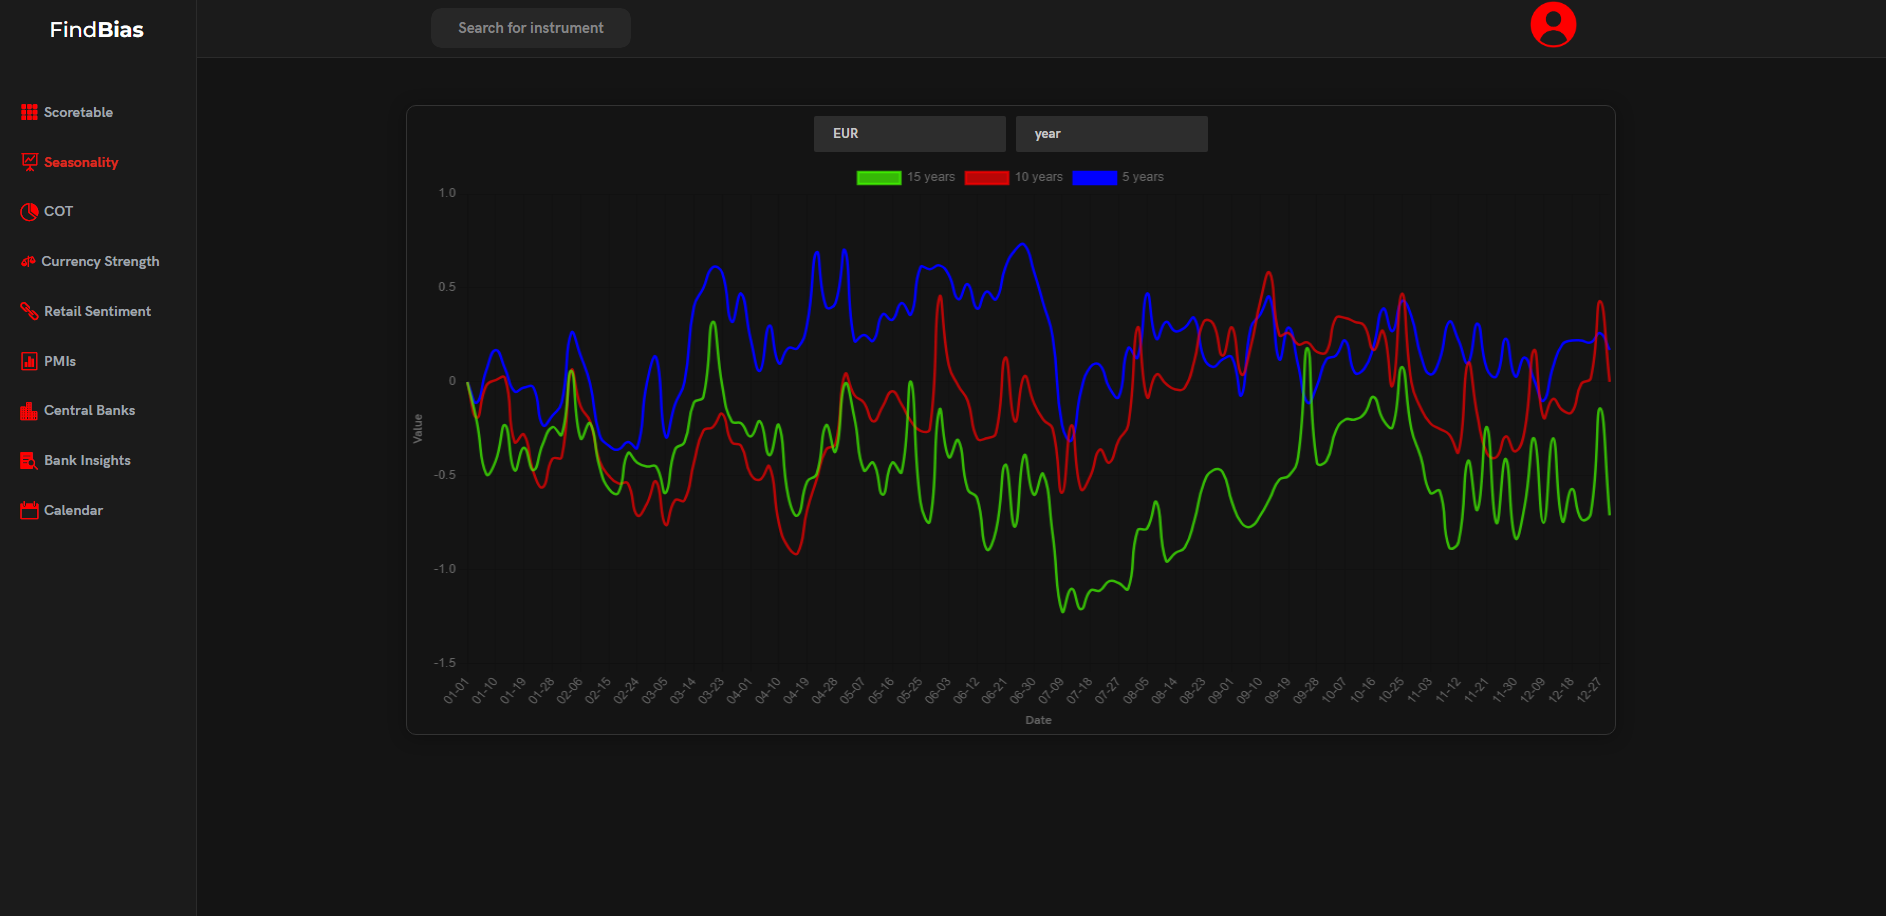
Task: Click the Currency Strength icon
Action: click(28, 262)
